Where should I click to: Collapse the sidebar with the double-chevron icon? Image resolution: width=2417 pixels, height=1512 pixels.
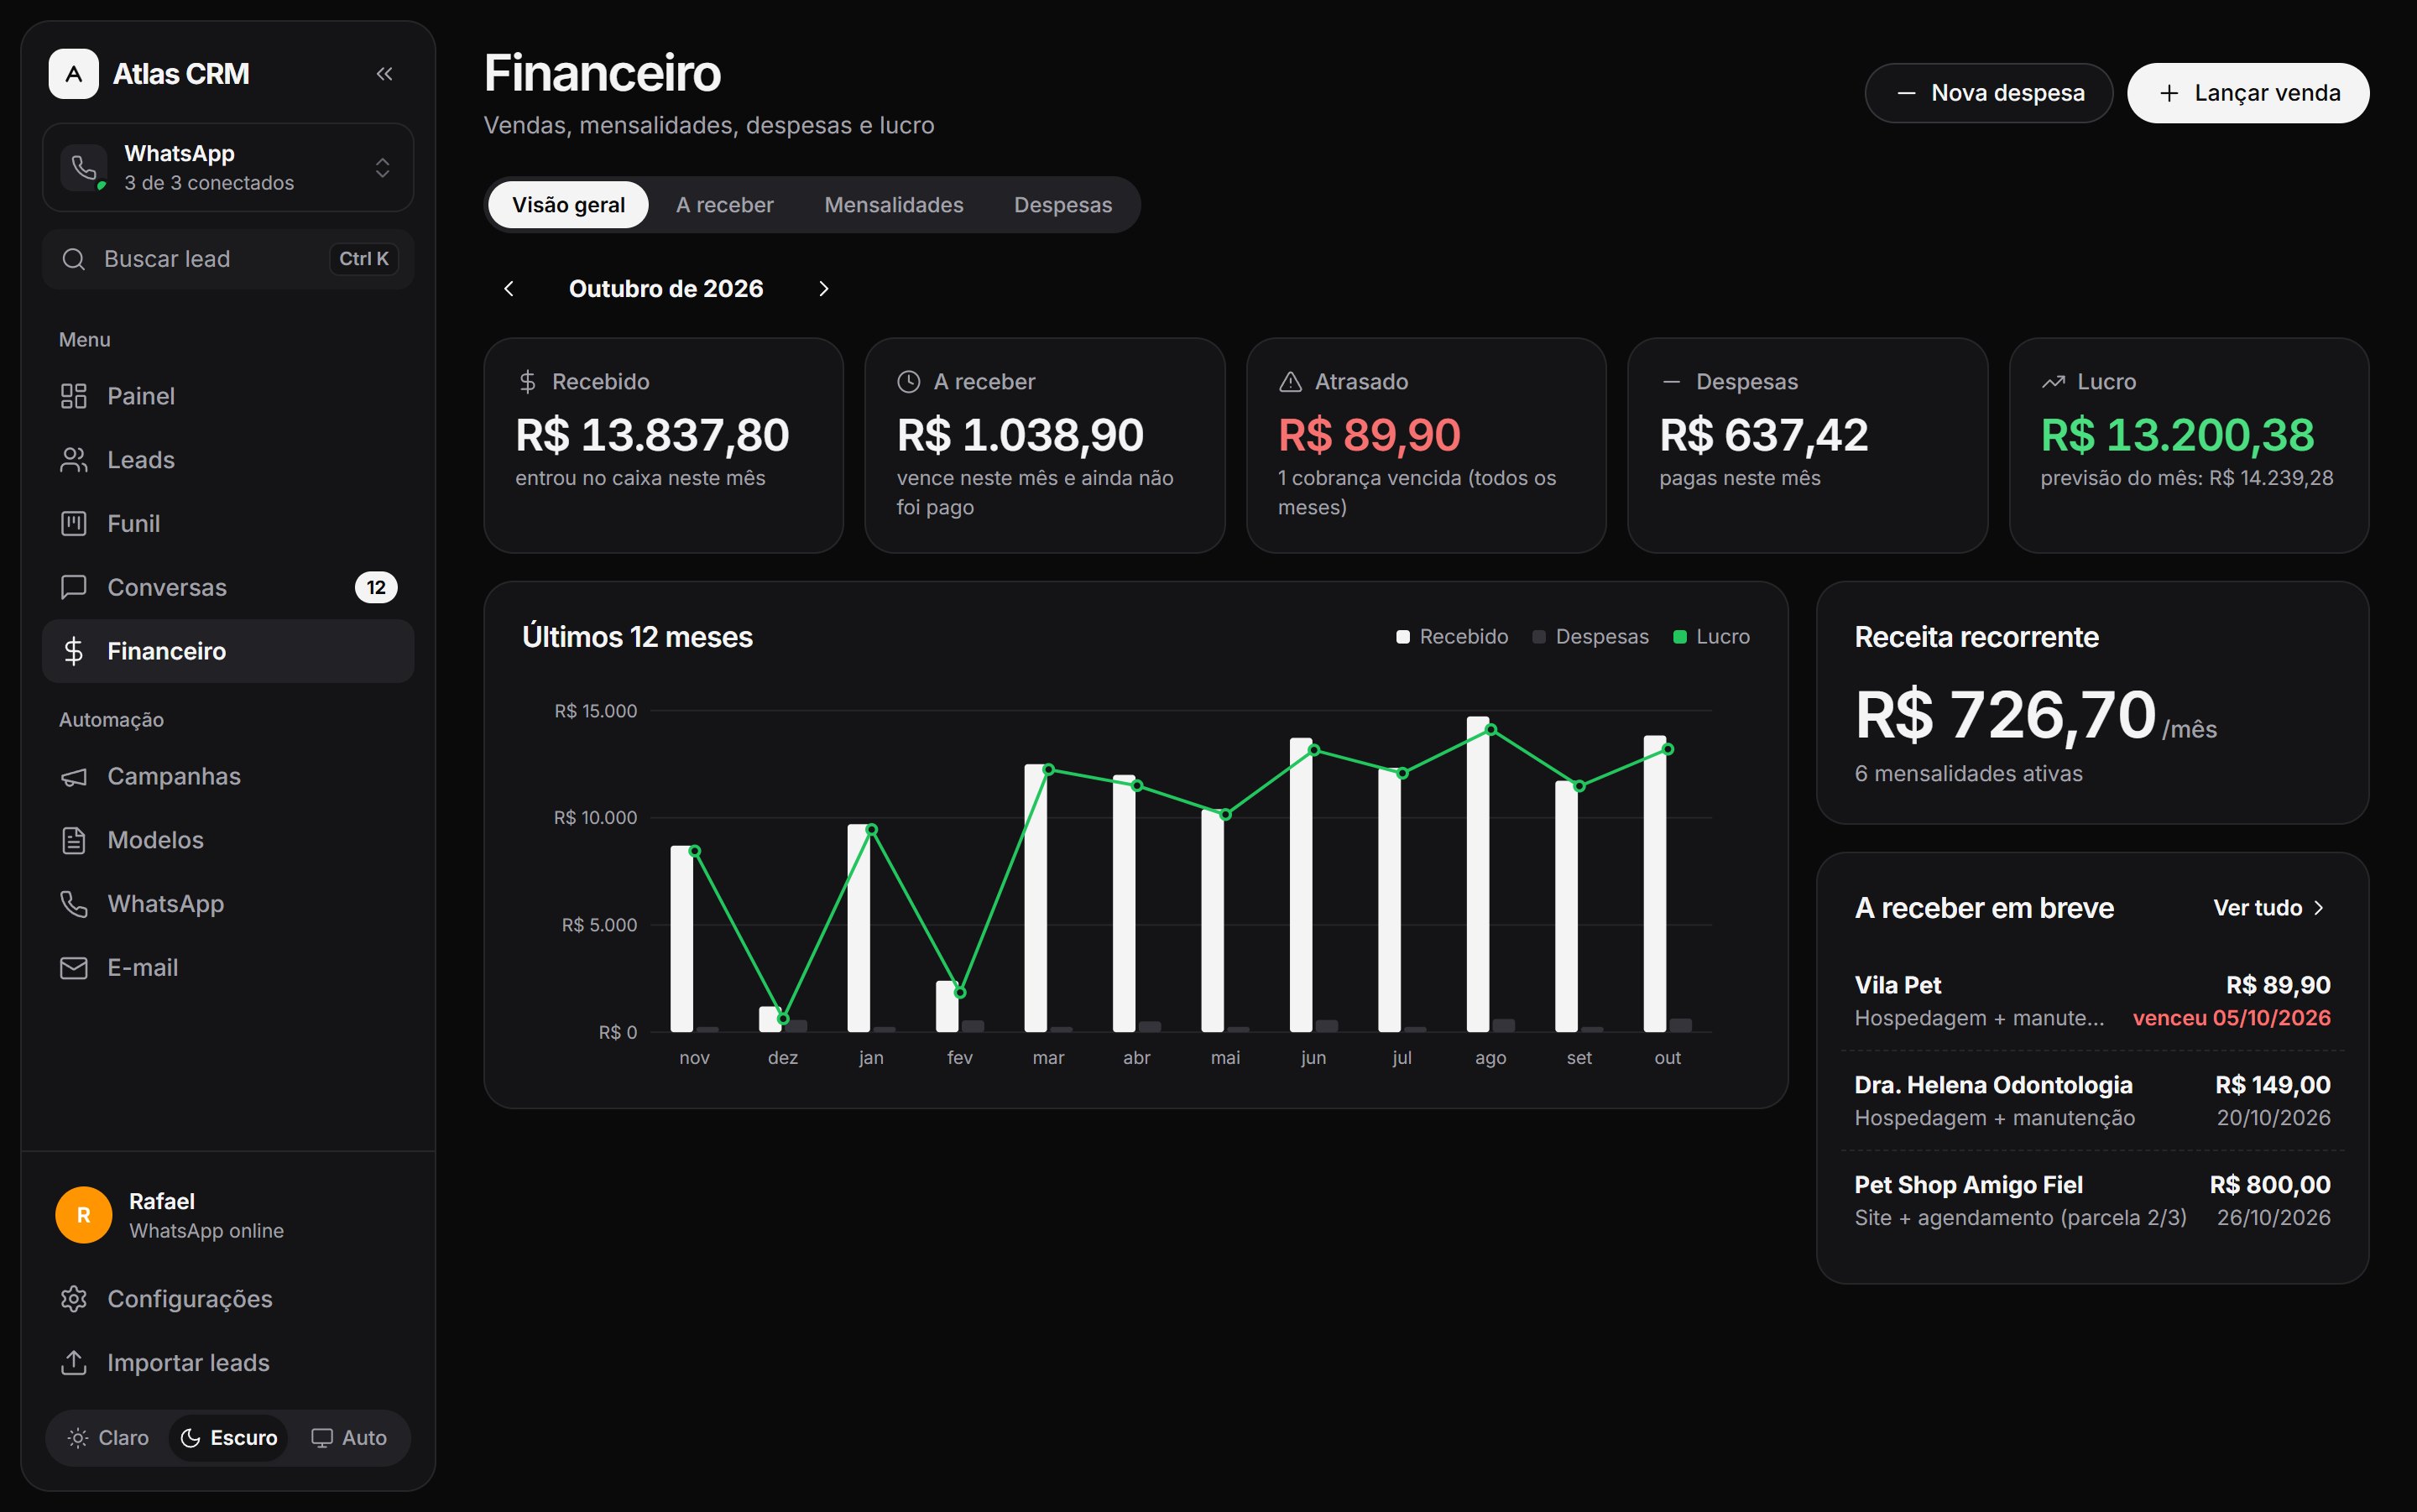coord(384,74)
